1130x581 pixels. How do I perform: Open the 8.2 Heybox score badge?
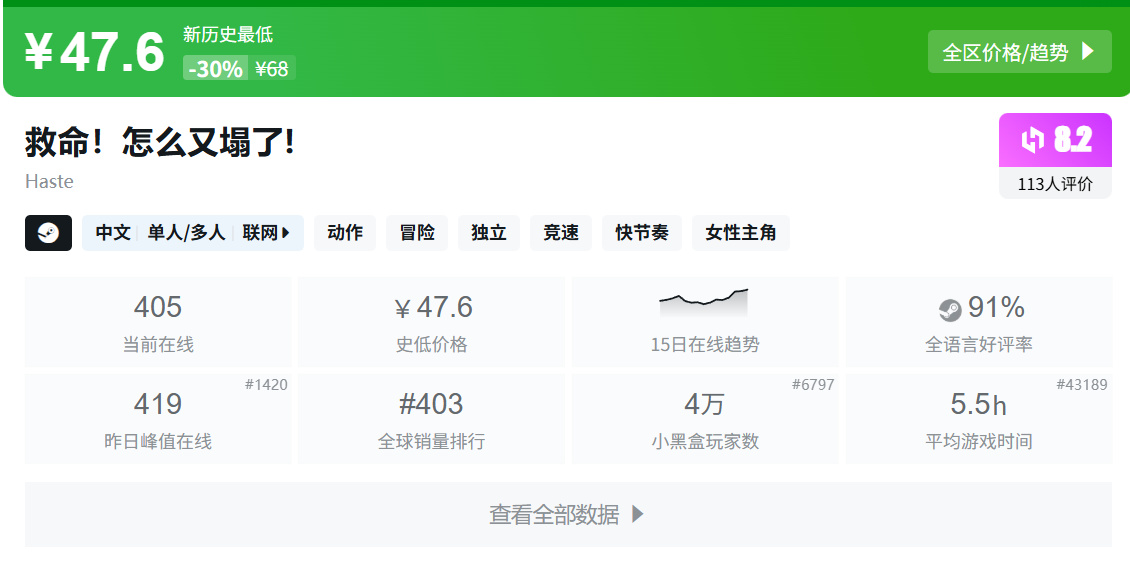click(1055, 140)
